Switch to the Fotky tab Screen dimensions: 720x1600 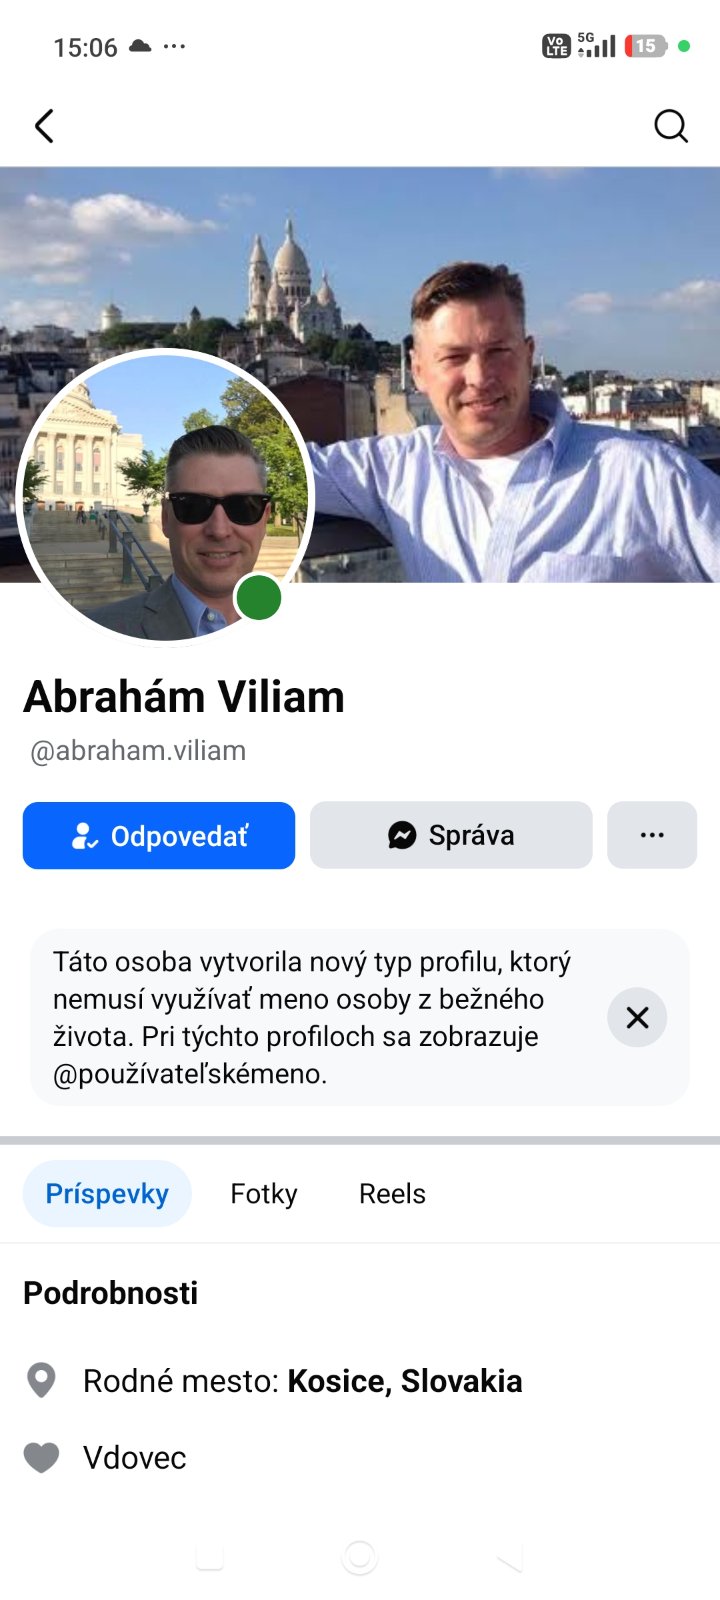pos(264,1194)
